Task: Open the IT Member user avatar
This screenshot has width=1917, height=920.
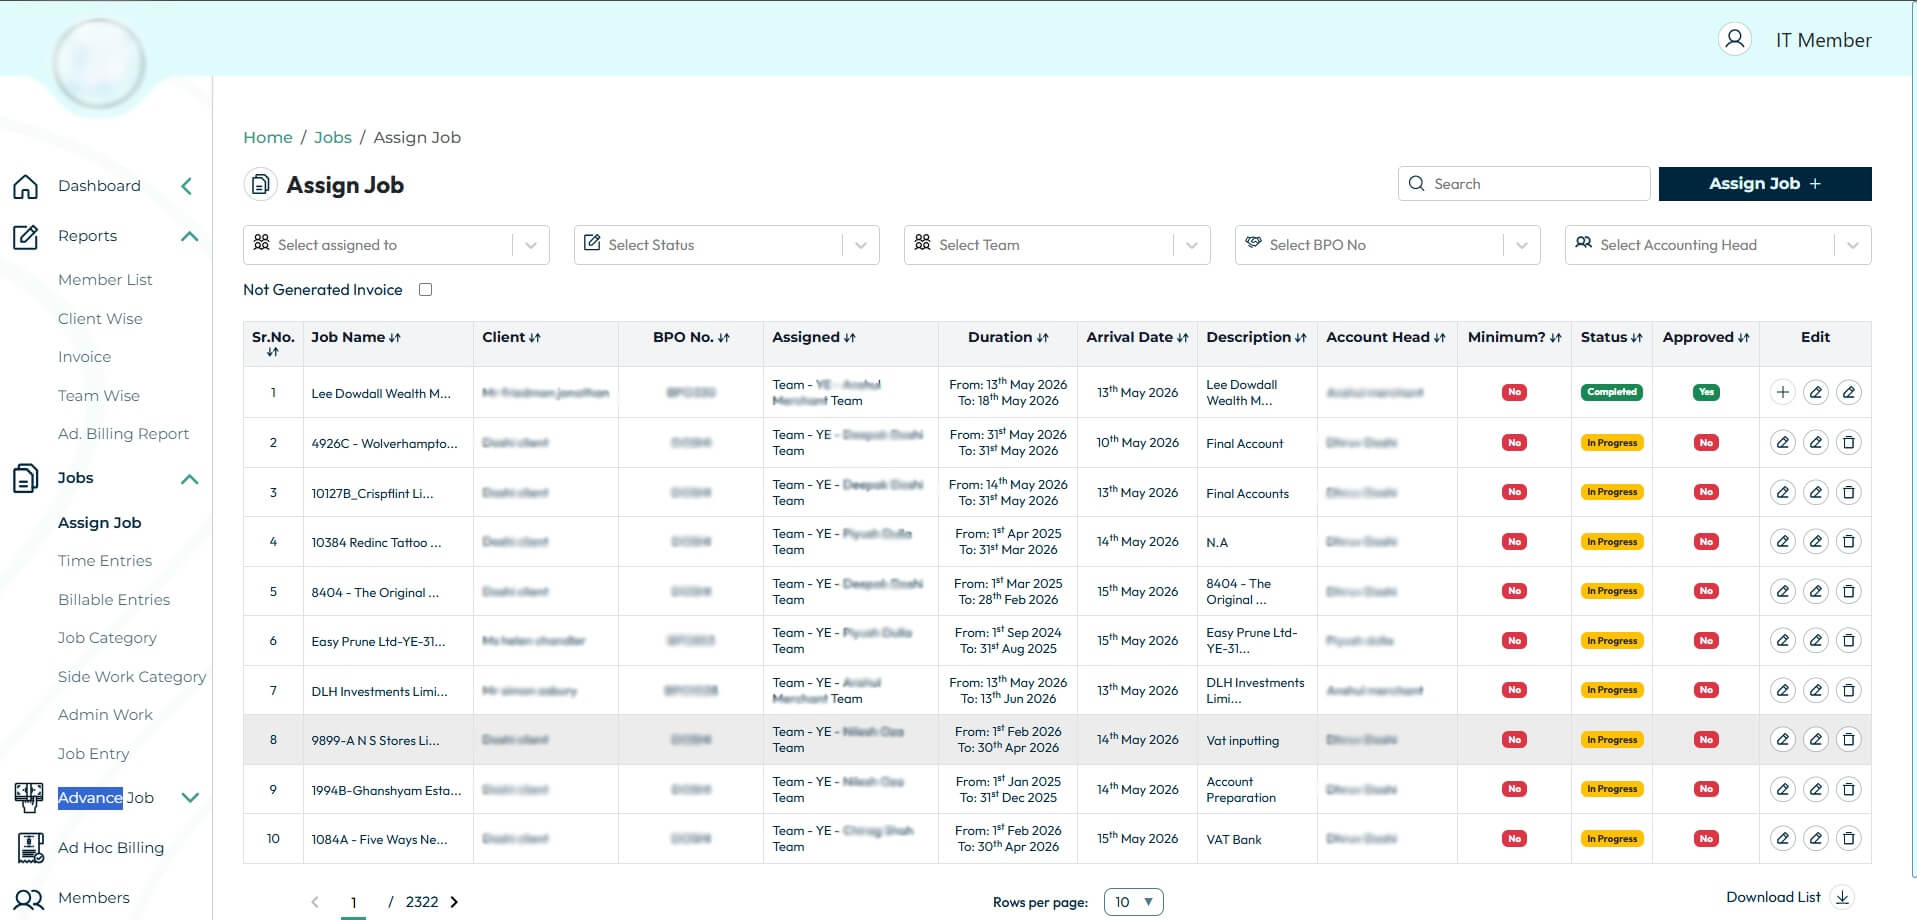Action: [x=1735, y=39]
